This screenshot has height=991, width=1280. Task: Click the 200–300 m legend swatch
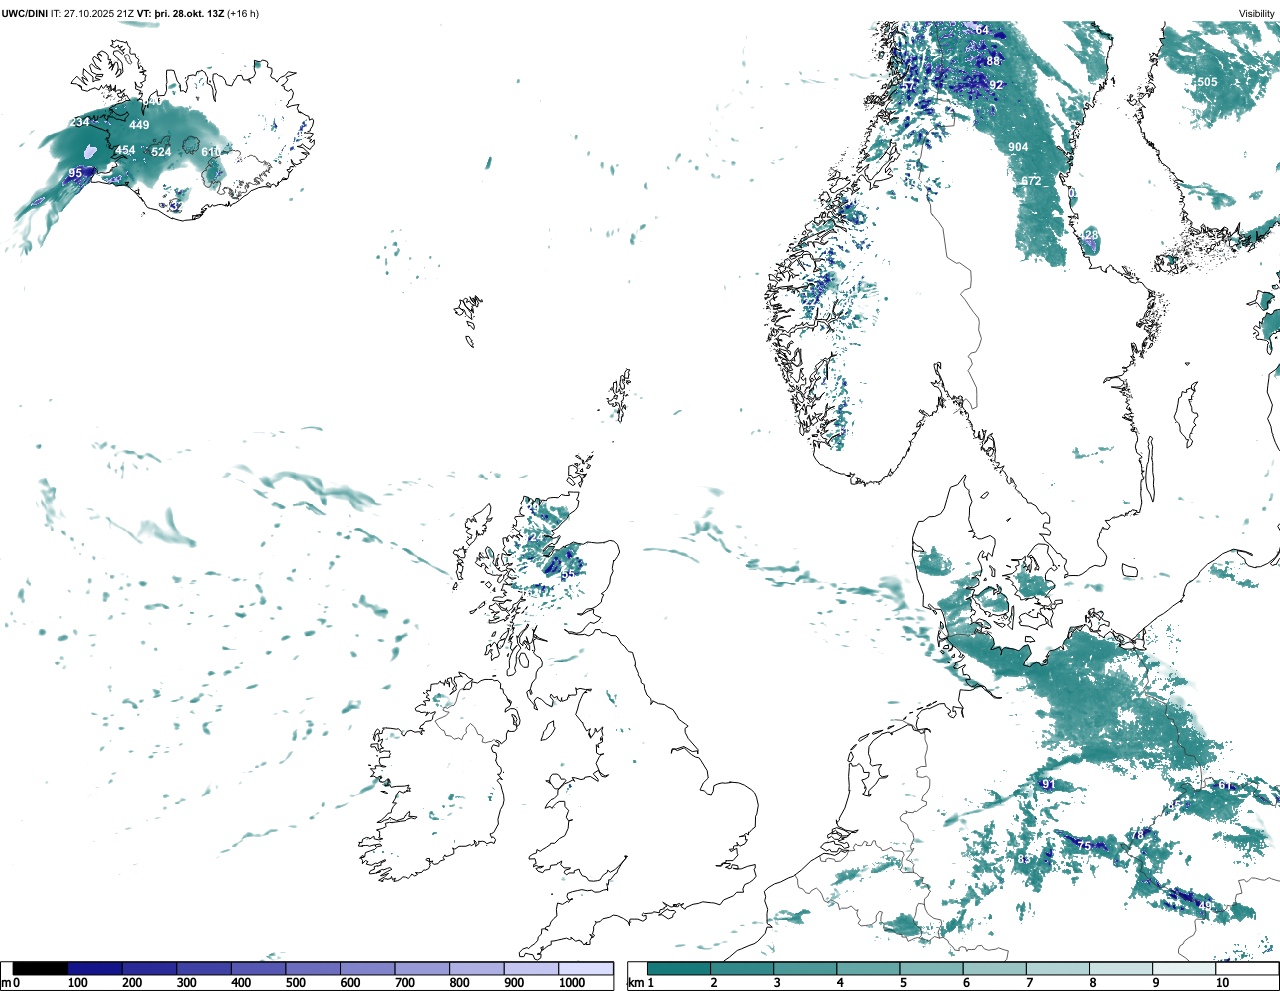(149, 968)
